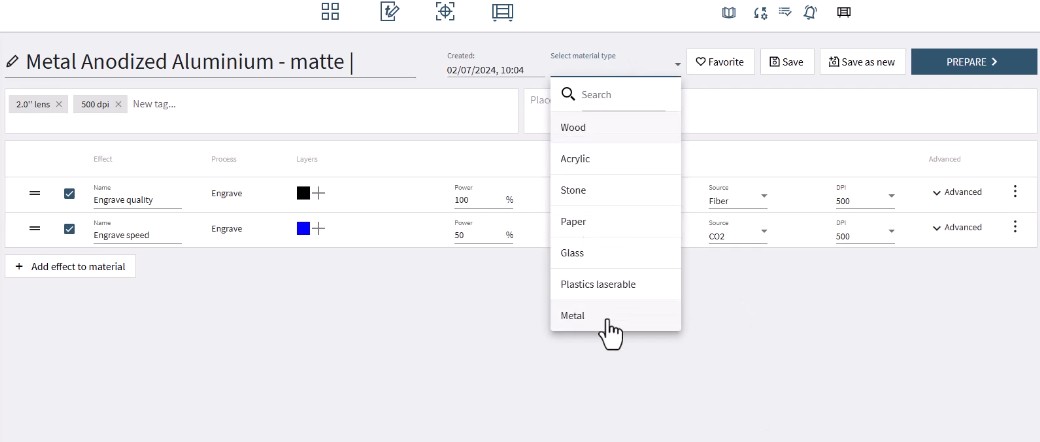Uncheck the Engrave quality effect checkbox

point(69,194)
